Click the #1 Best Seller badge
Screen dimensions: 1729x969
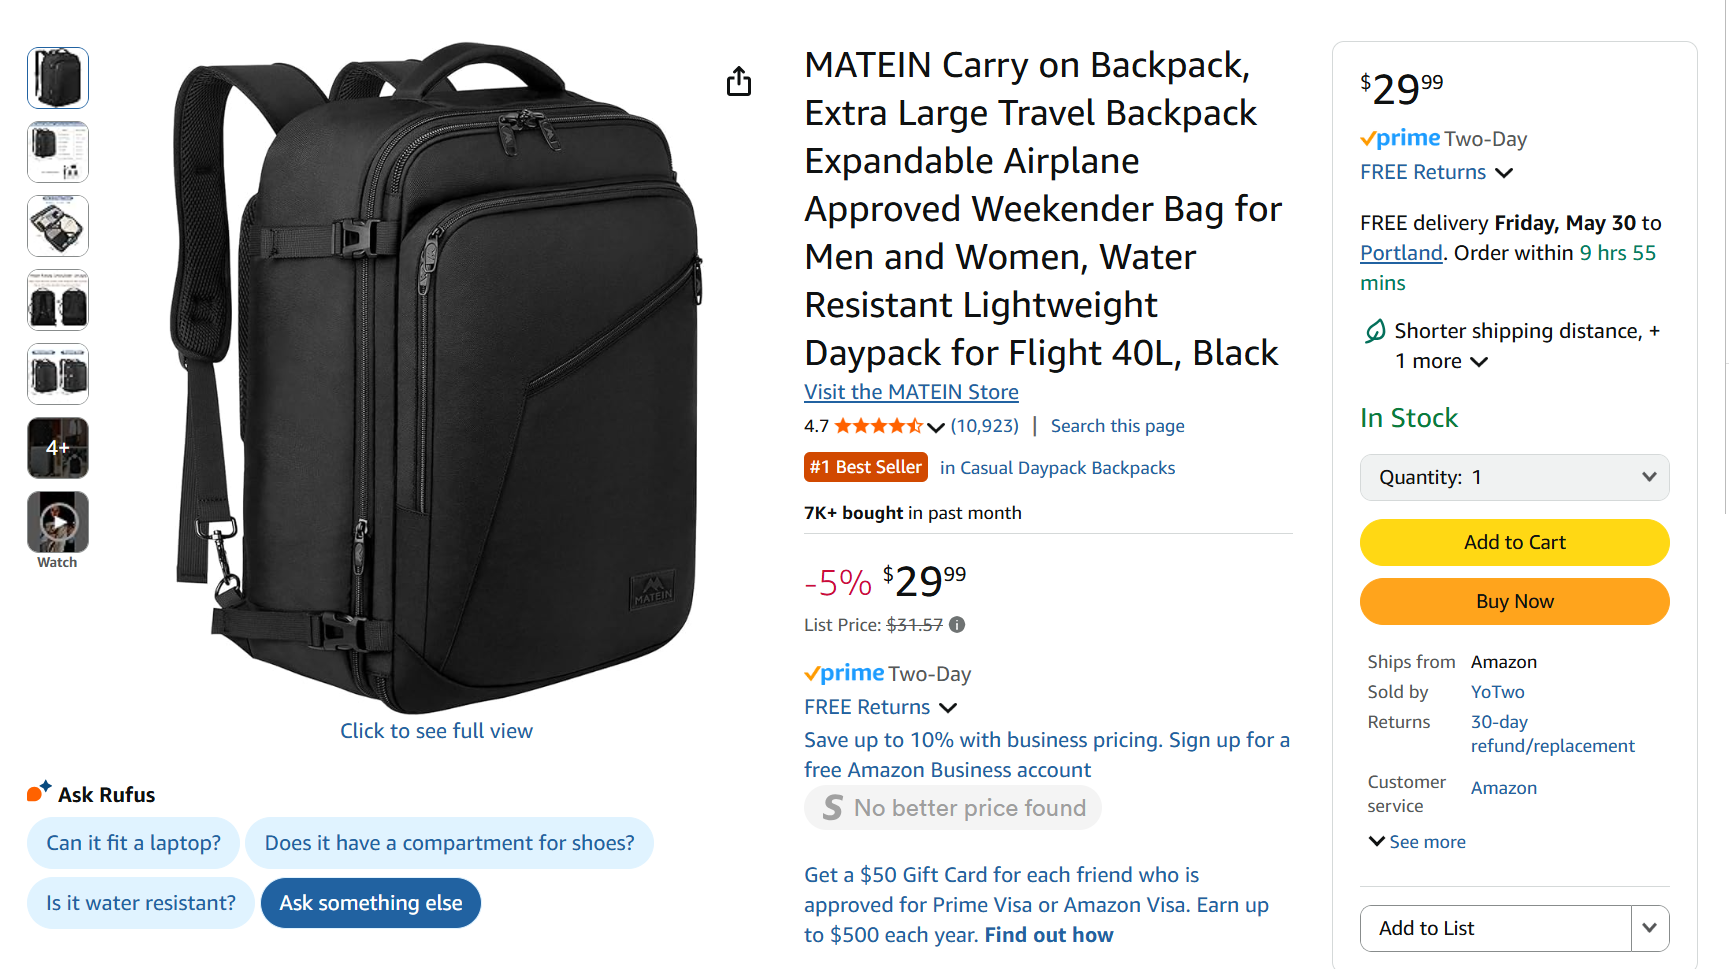tap(865, 467)
